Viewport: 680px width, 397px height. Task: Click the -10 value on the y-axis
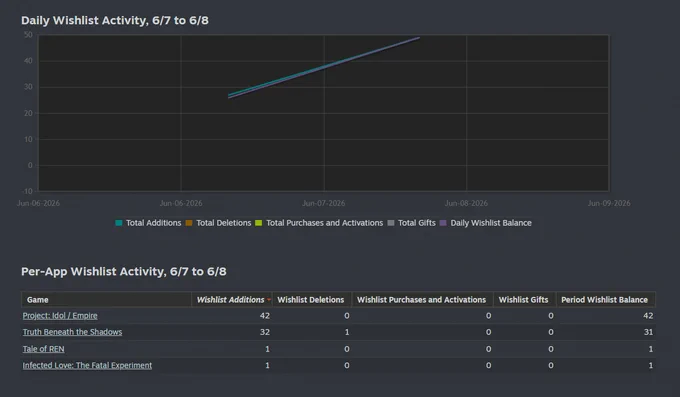tap(28, 191)
